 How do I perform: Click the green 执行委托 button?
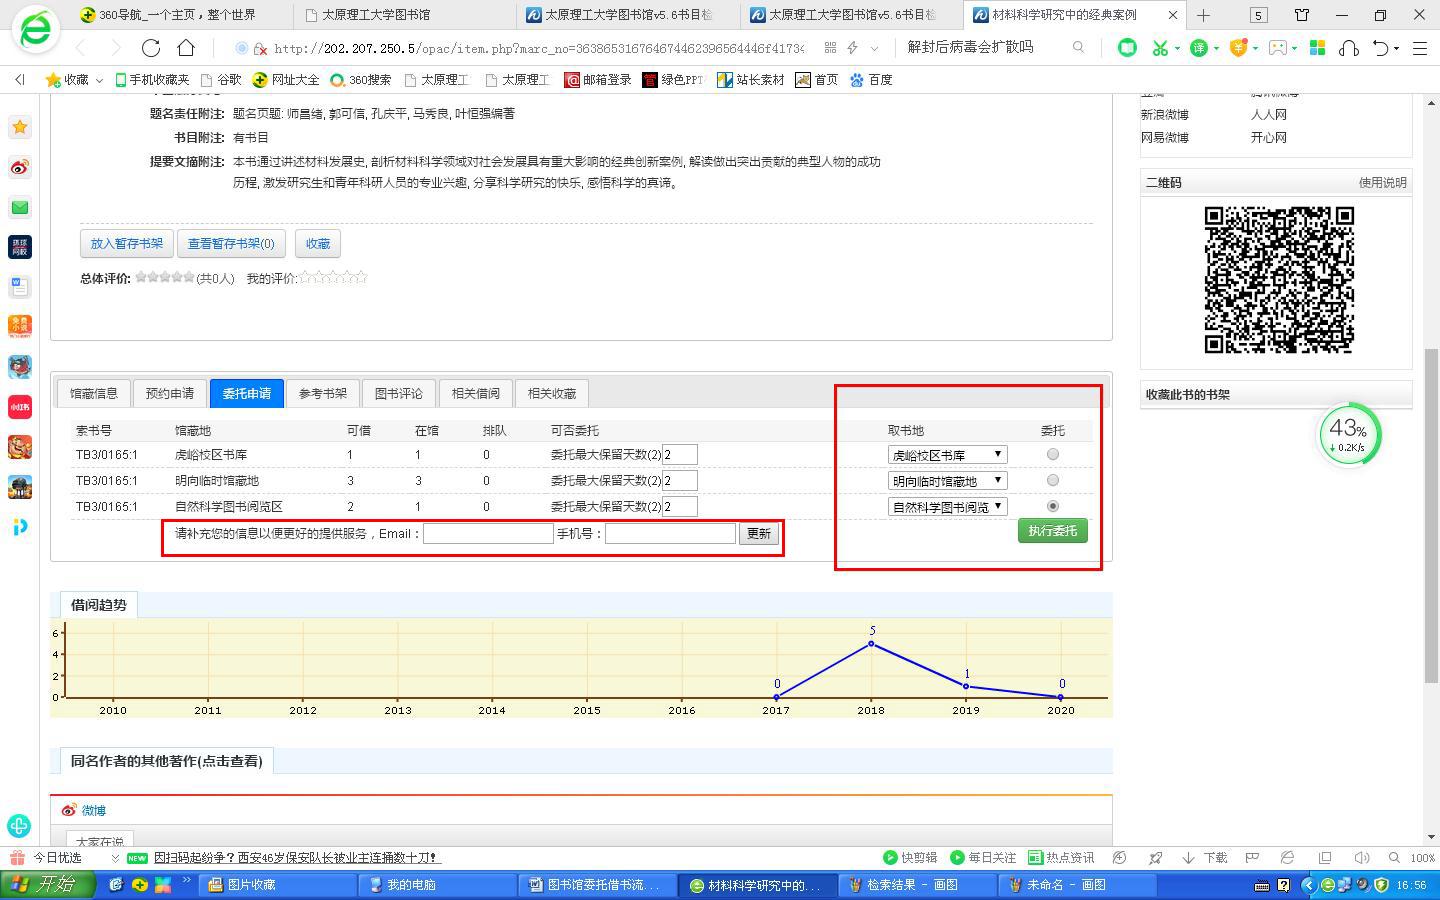click(1052, 531)
